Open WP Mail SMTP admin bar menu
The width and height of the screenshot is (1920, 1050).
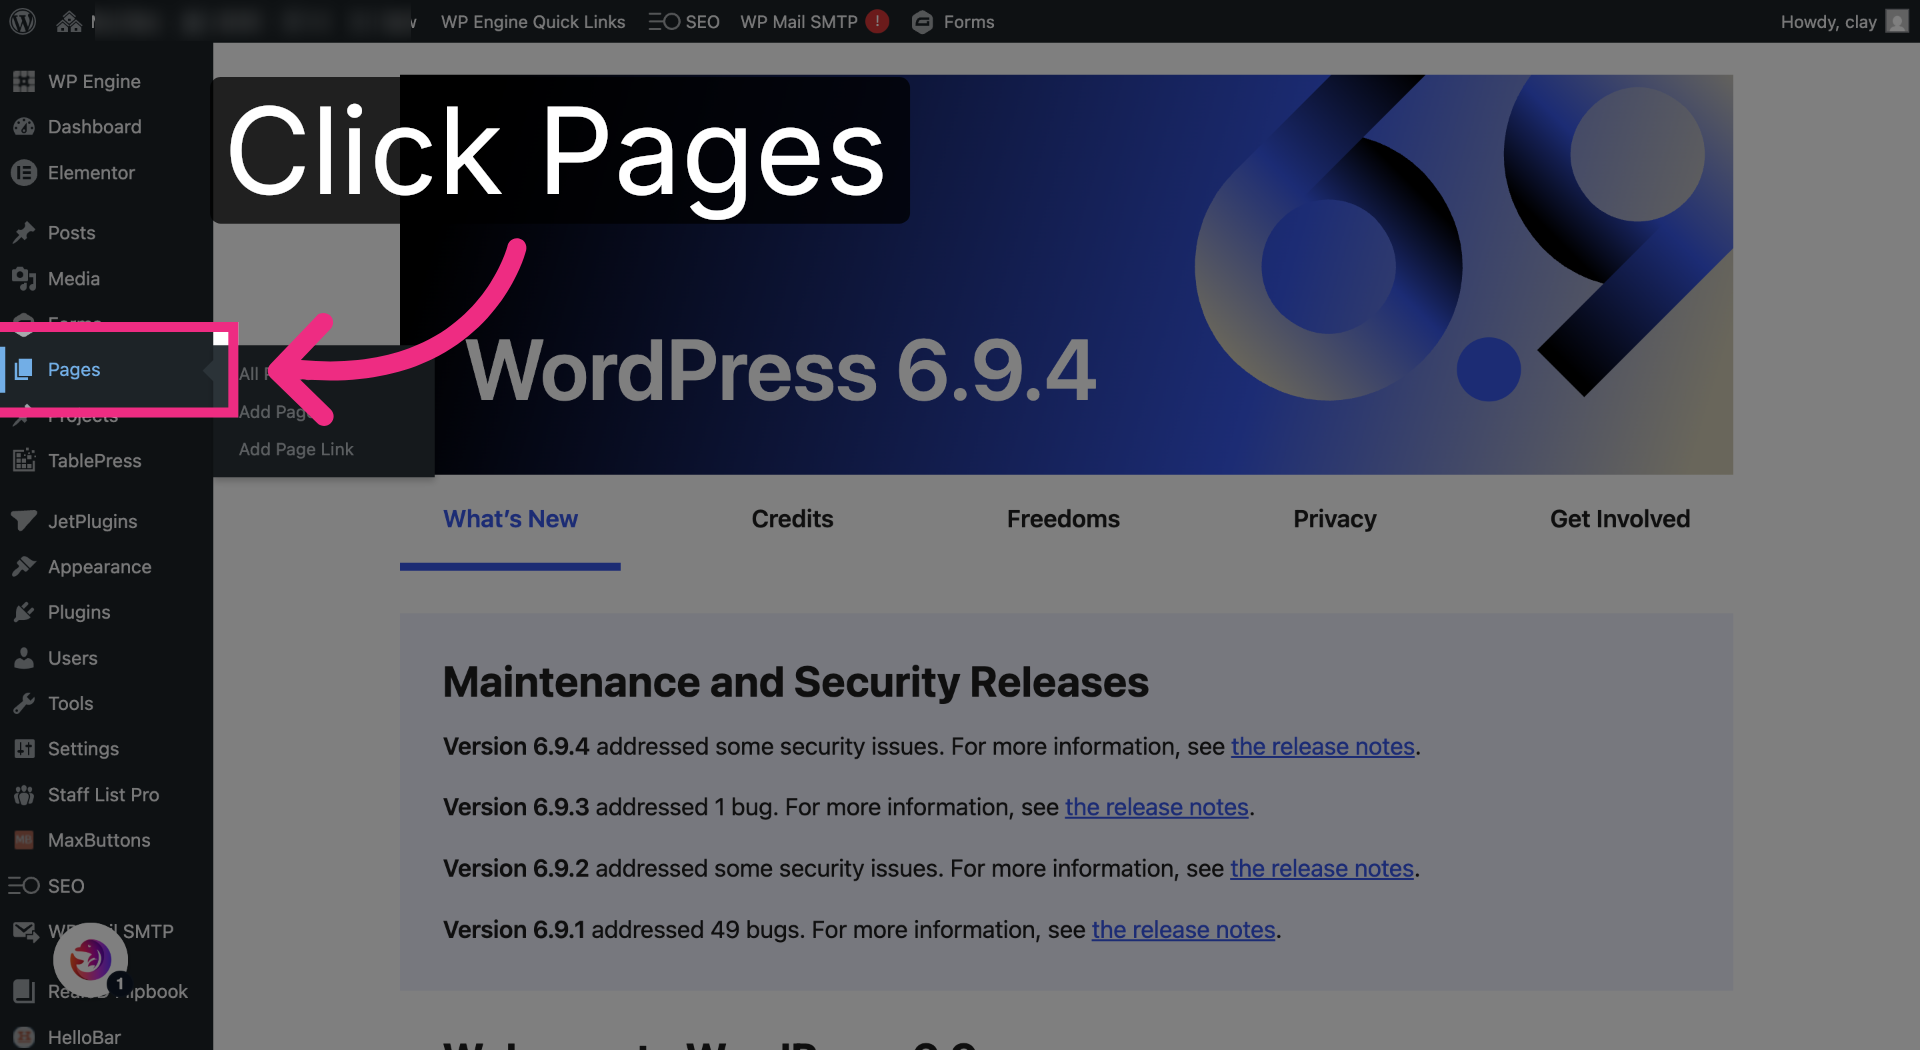(815, 21)
